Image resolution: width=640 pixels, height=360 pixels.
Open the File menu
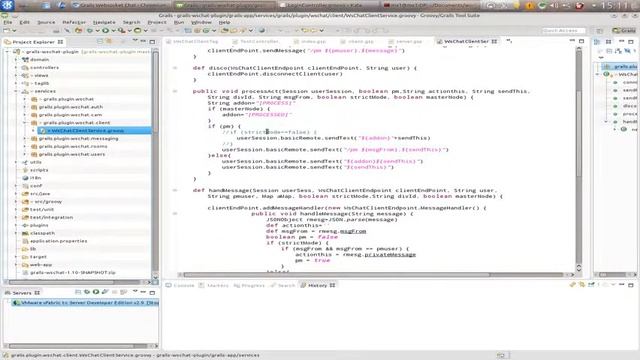8,22
